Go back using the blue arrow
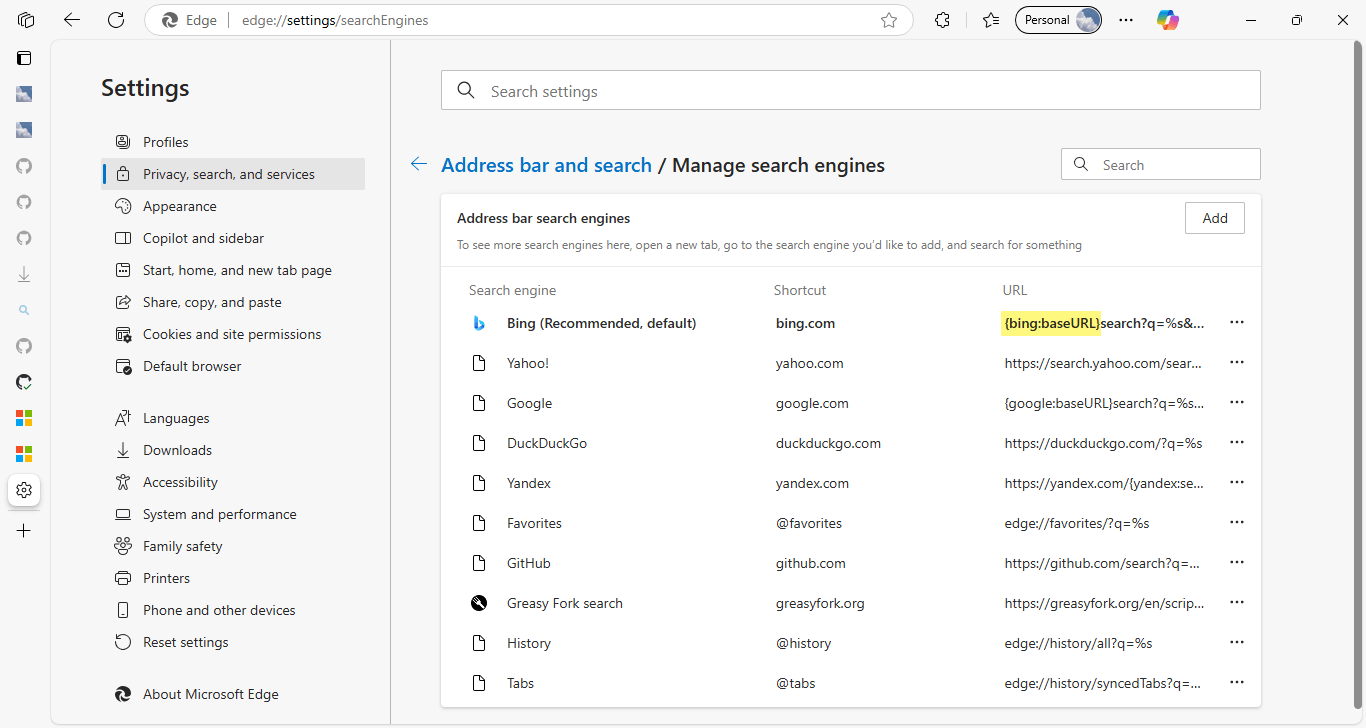 point(419,165)
